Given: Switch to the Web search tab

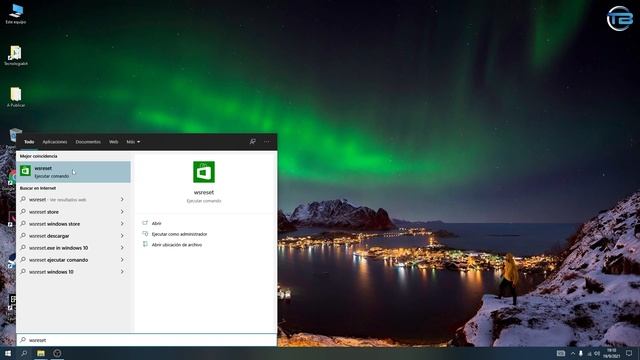Looking at the screenshot, I should tap(113, 142).
